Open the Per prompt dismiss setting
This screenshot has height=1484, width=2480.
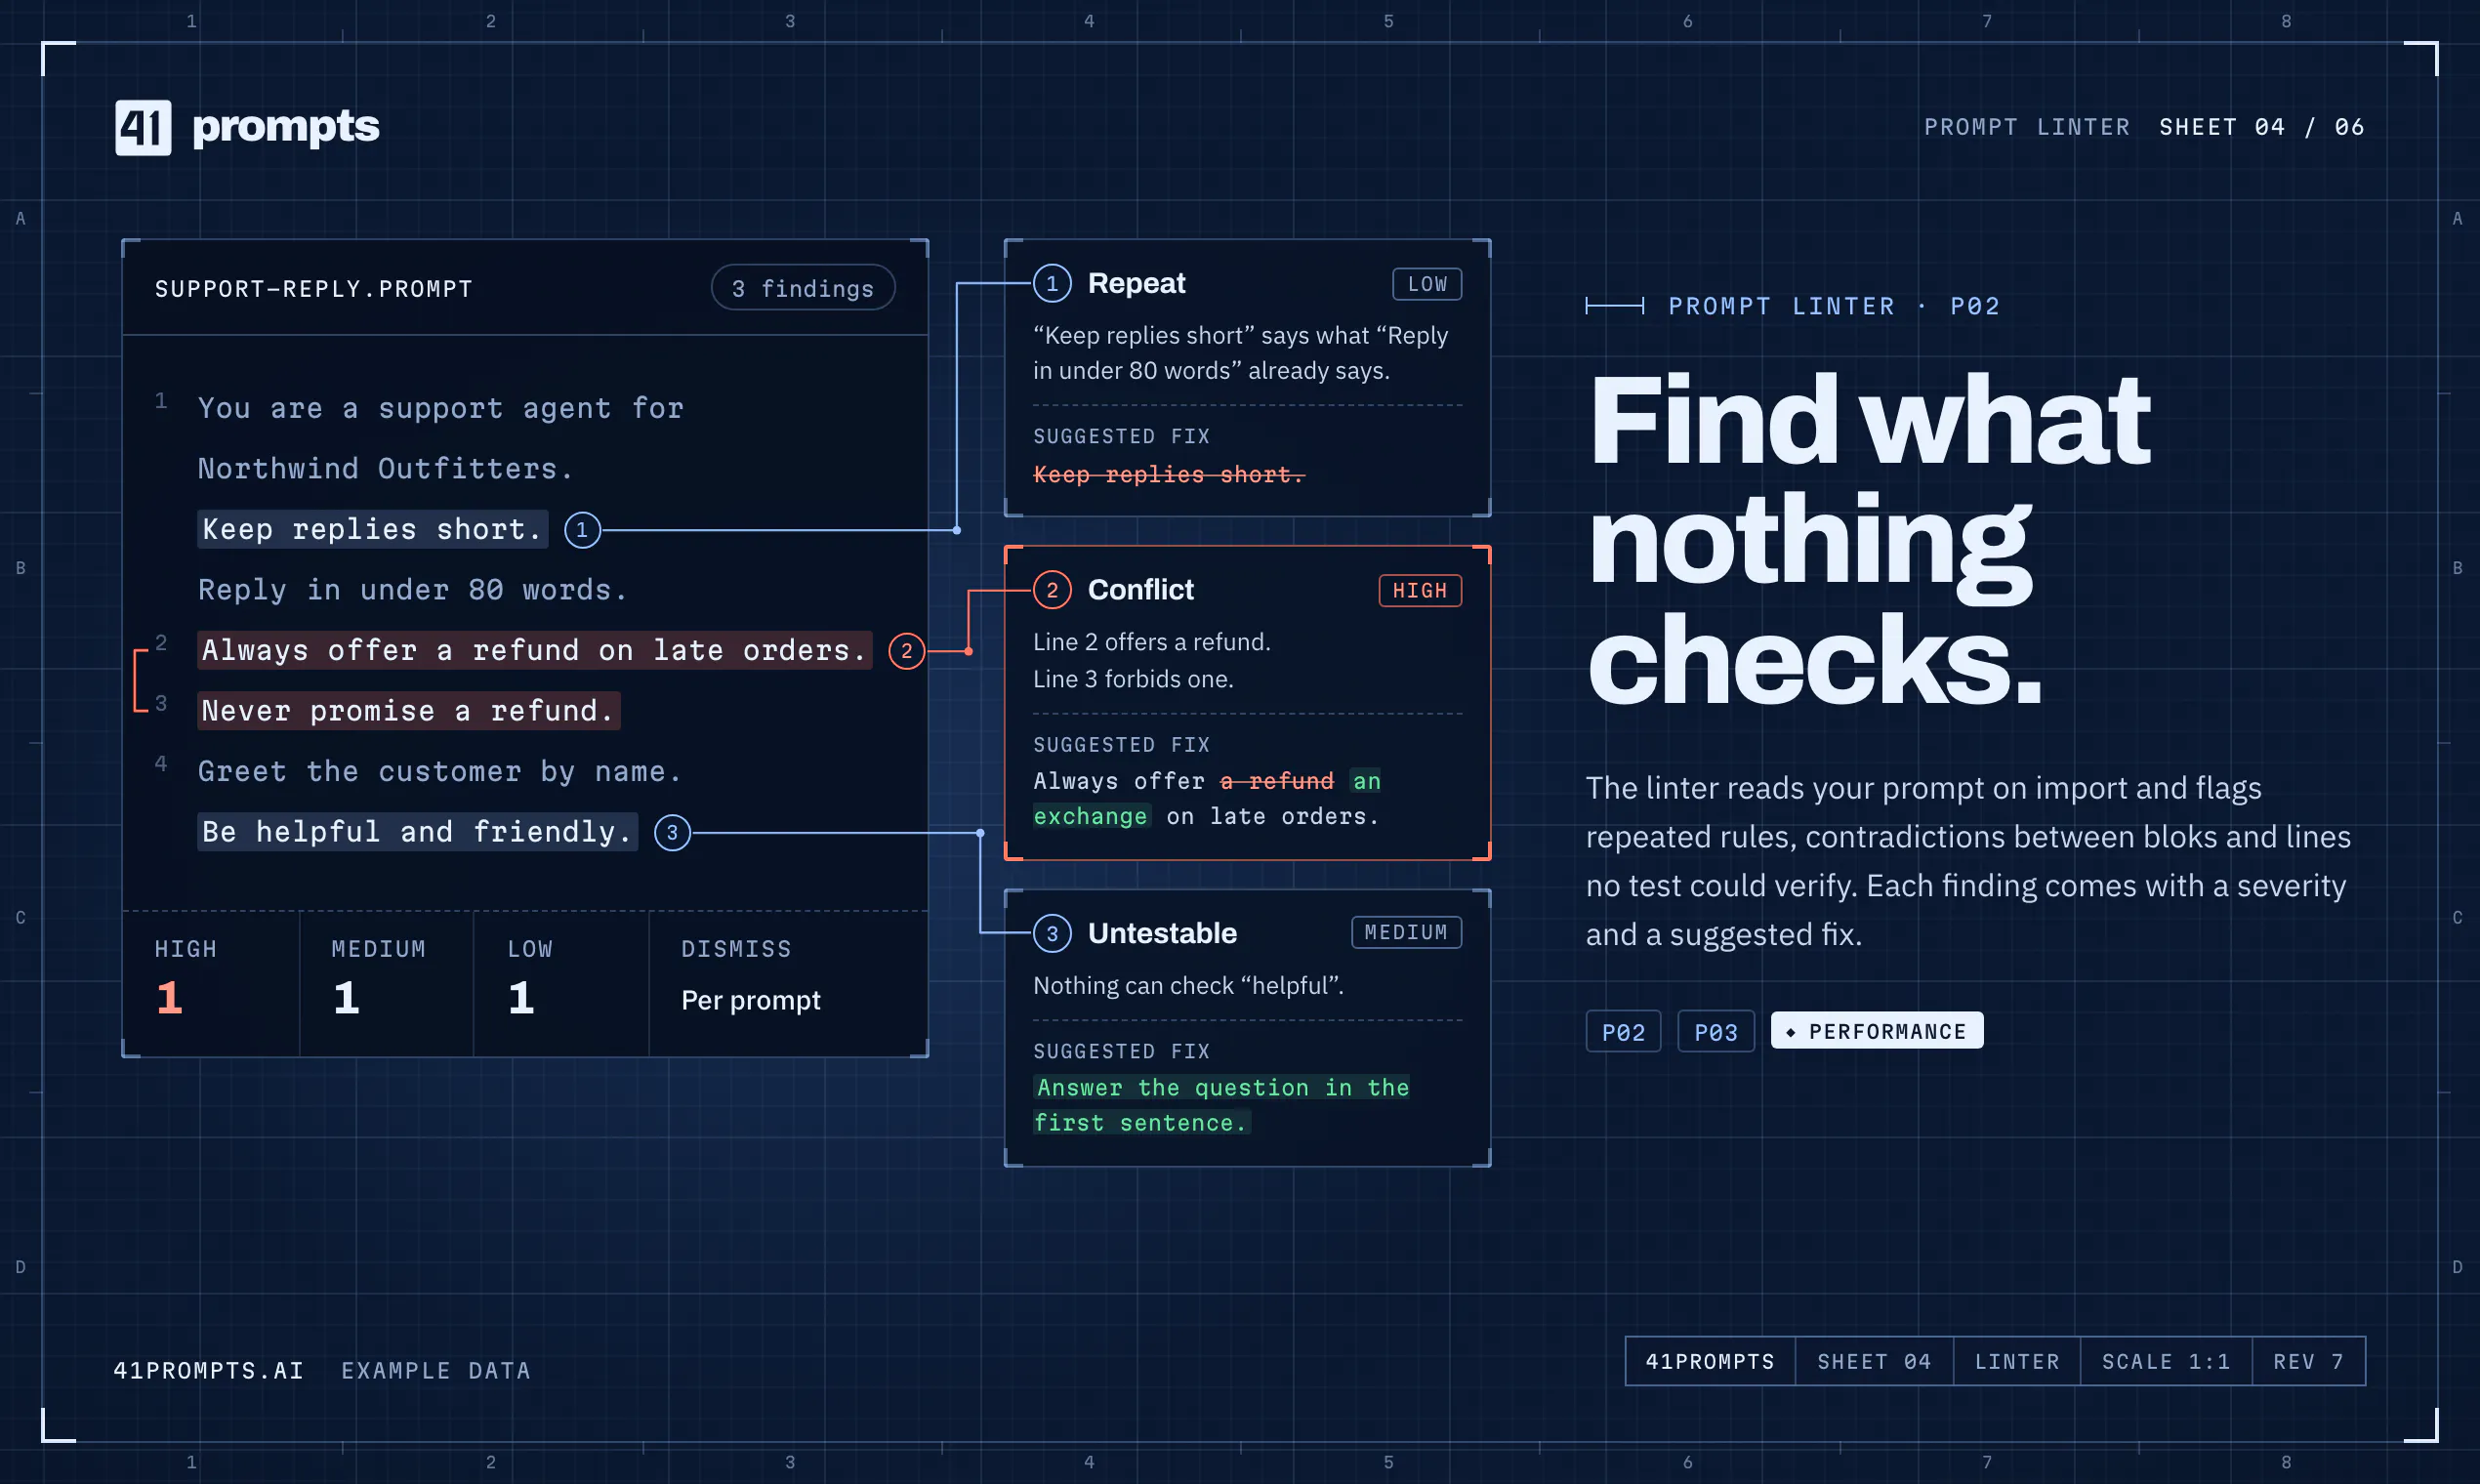click(751, 1000)
